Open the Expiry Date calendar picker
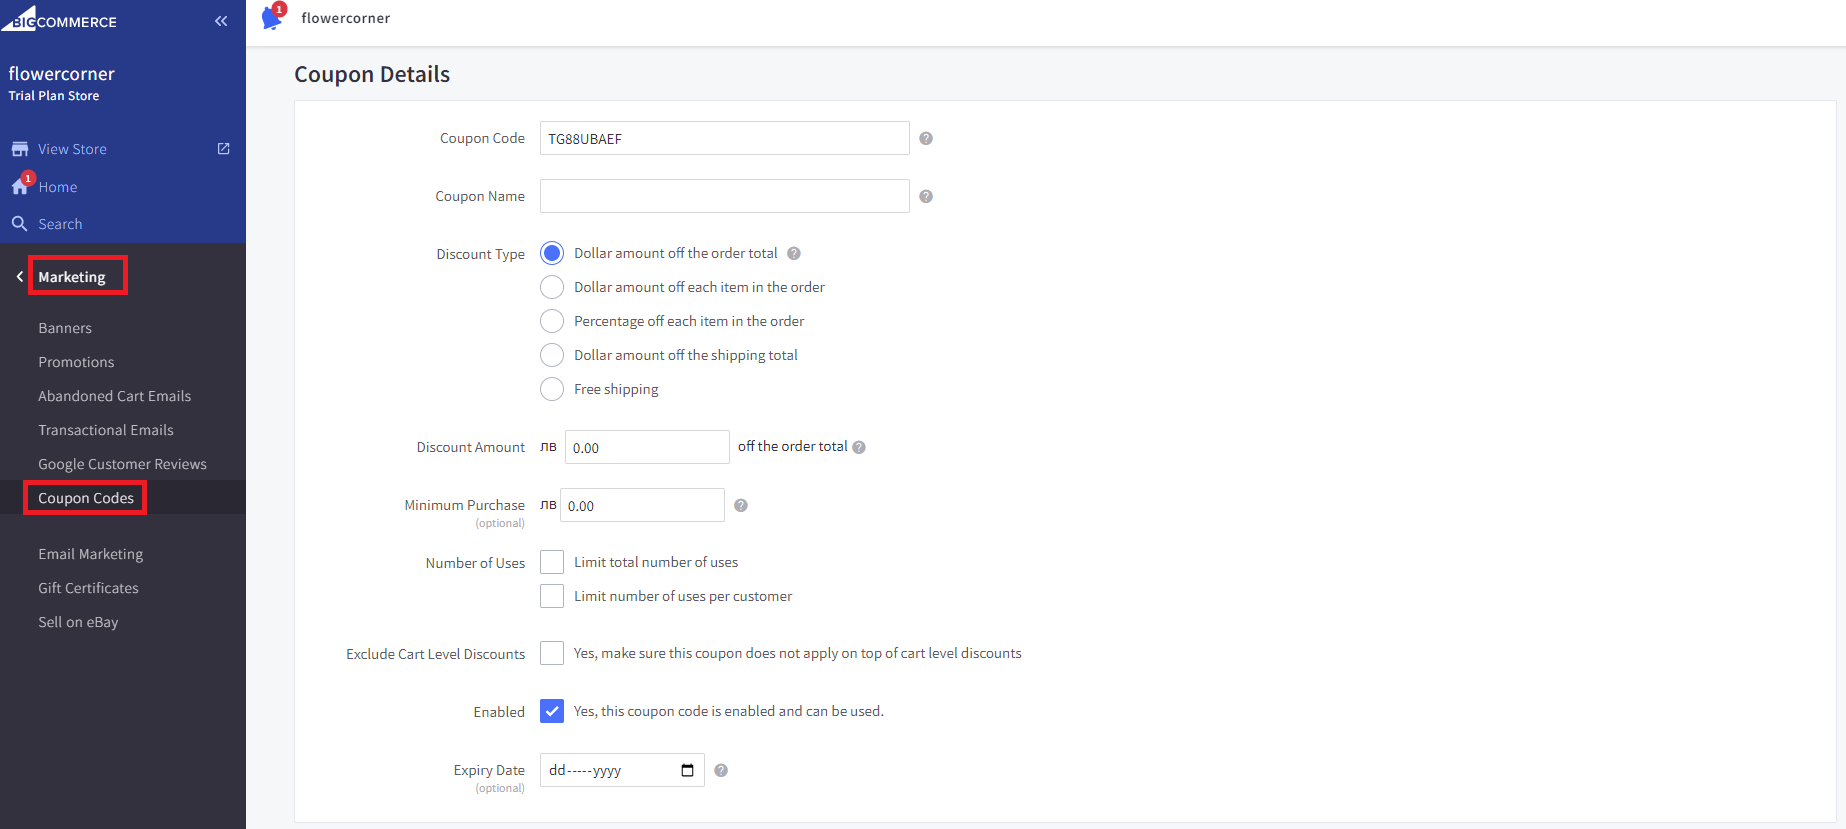This screenshot has height=829, width=1846. coord(687,770)
